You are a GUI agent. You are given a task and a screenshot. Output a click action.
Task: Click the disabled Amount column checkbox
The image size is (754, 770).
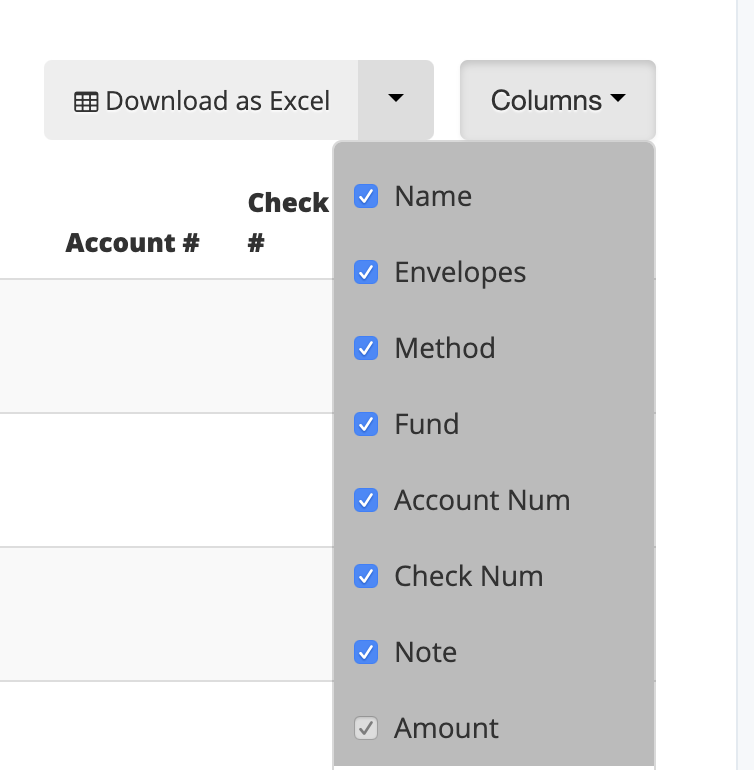pos(366,728)
